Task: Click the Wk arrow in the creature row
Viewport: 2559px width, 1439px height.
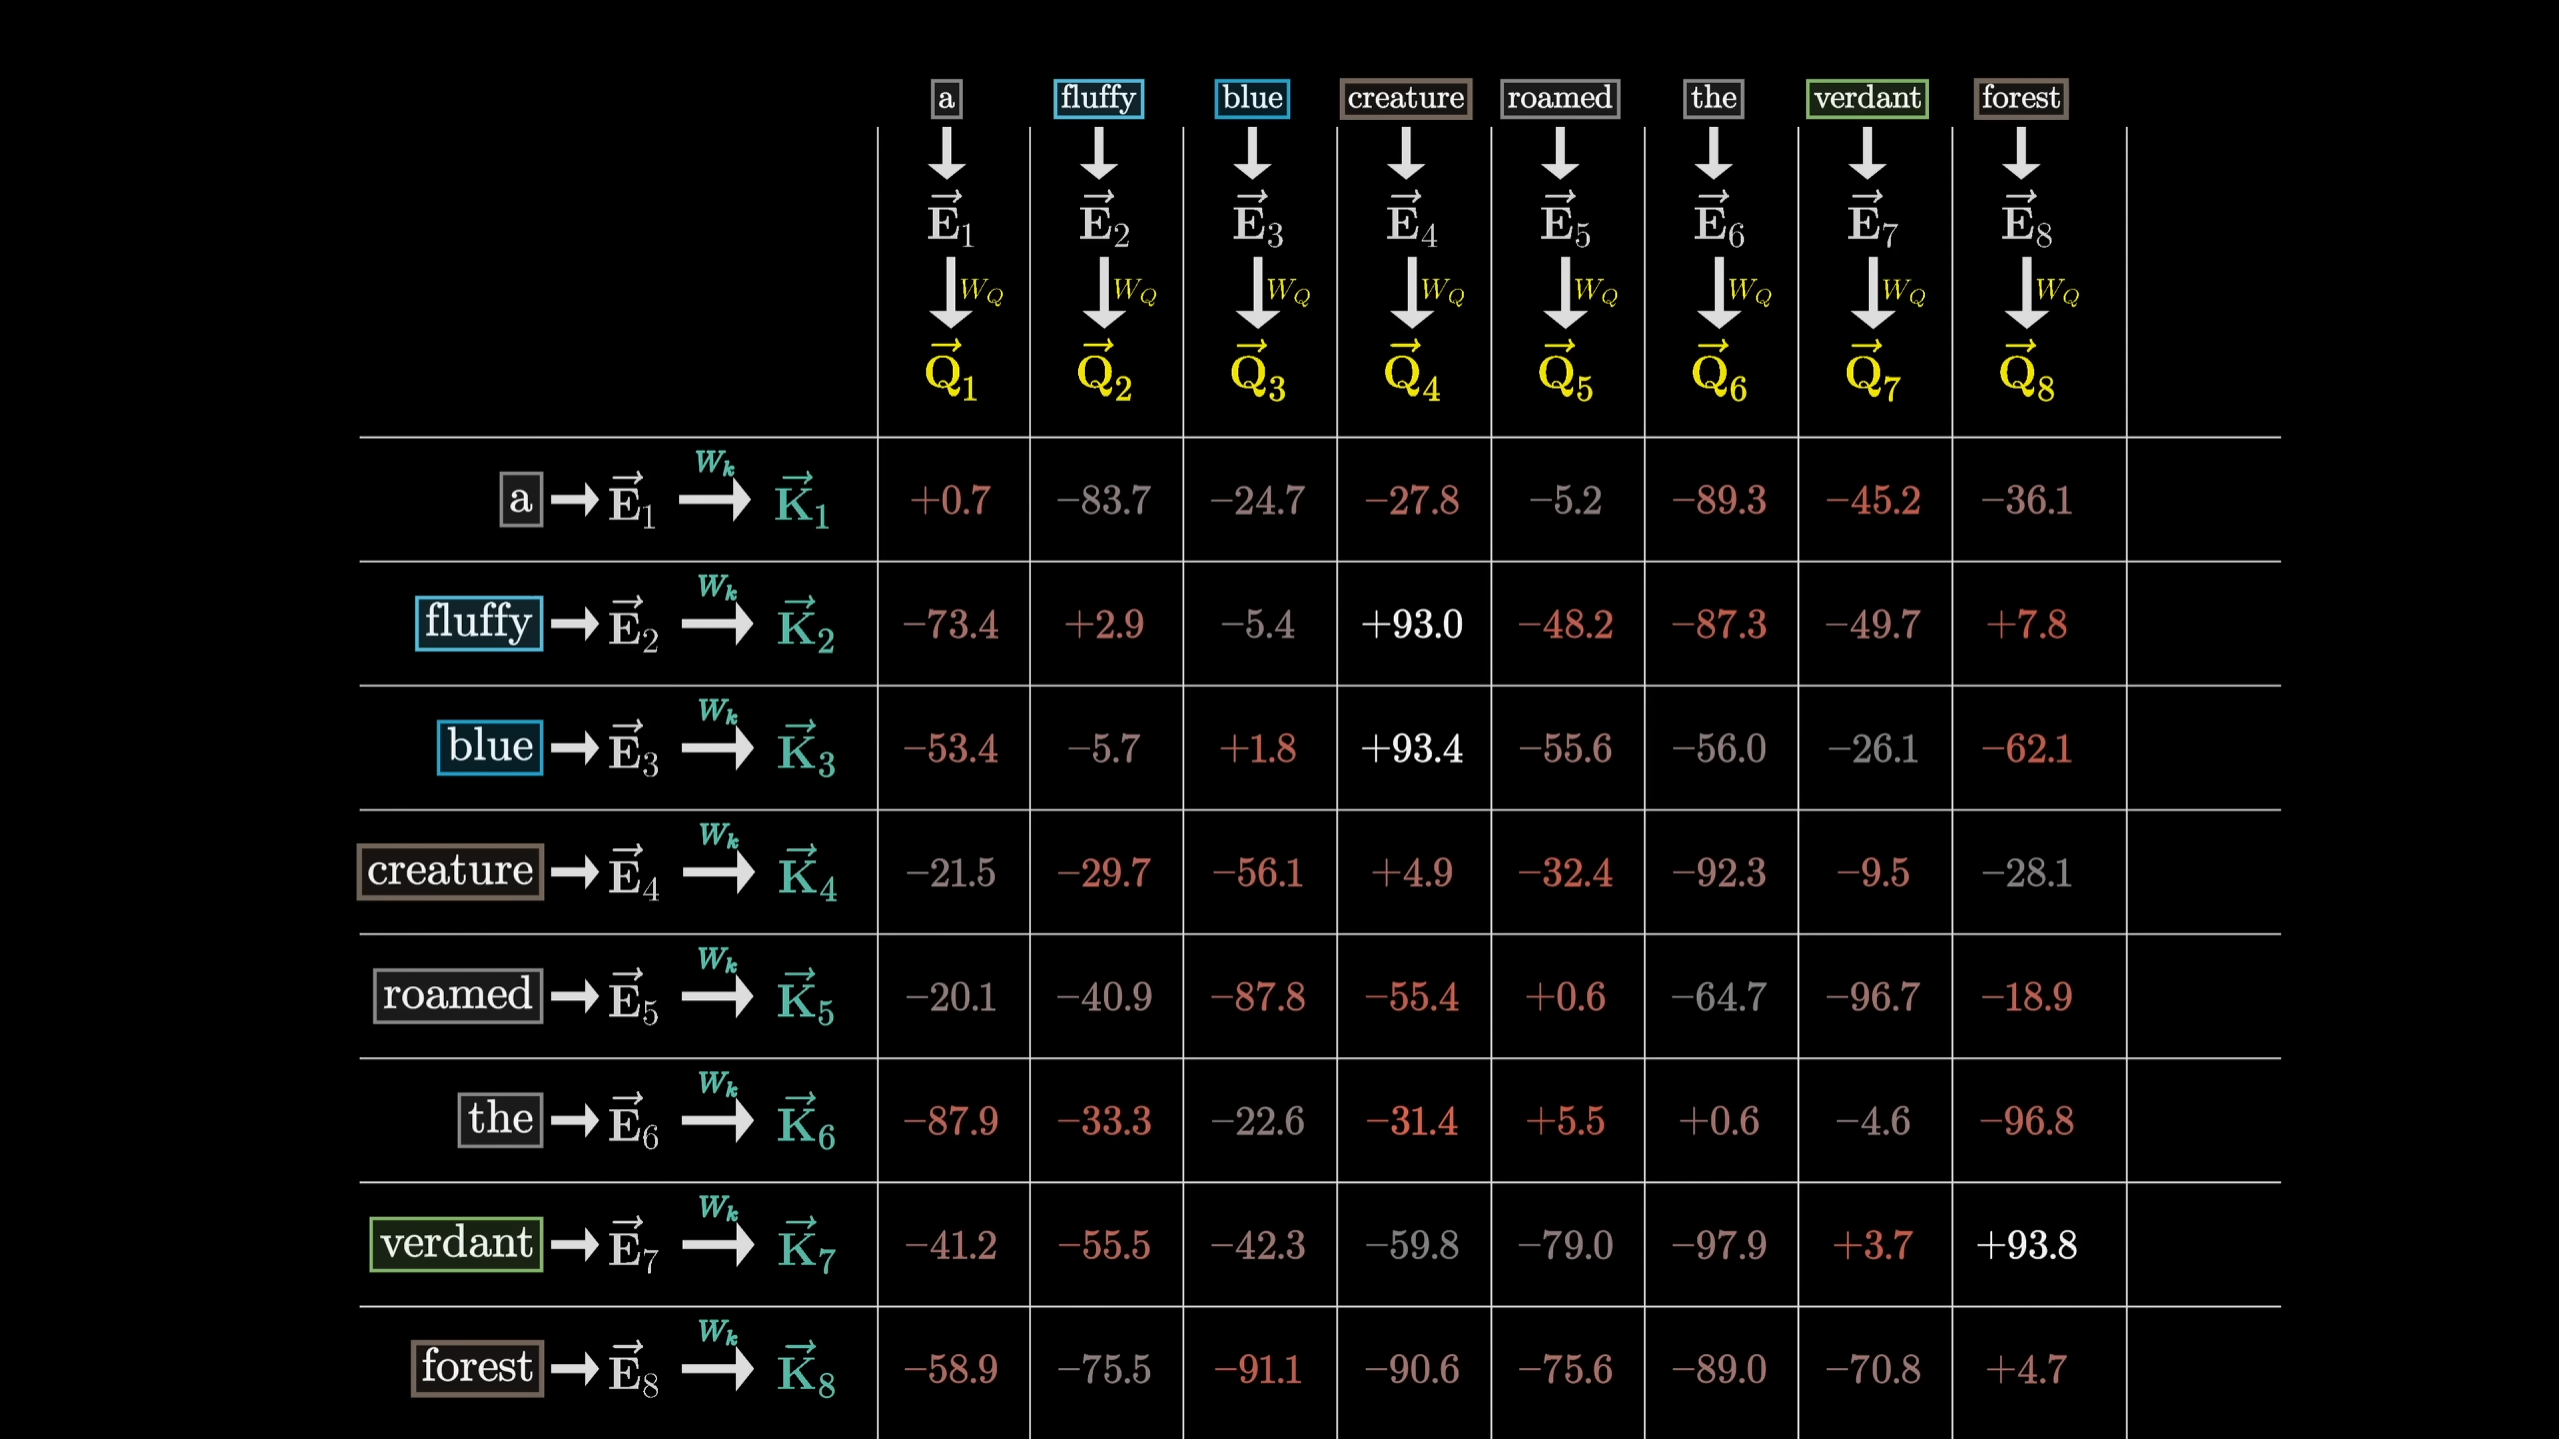Action: tap(718, 872)
